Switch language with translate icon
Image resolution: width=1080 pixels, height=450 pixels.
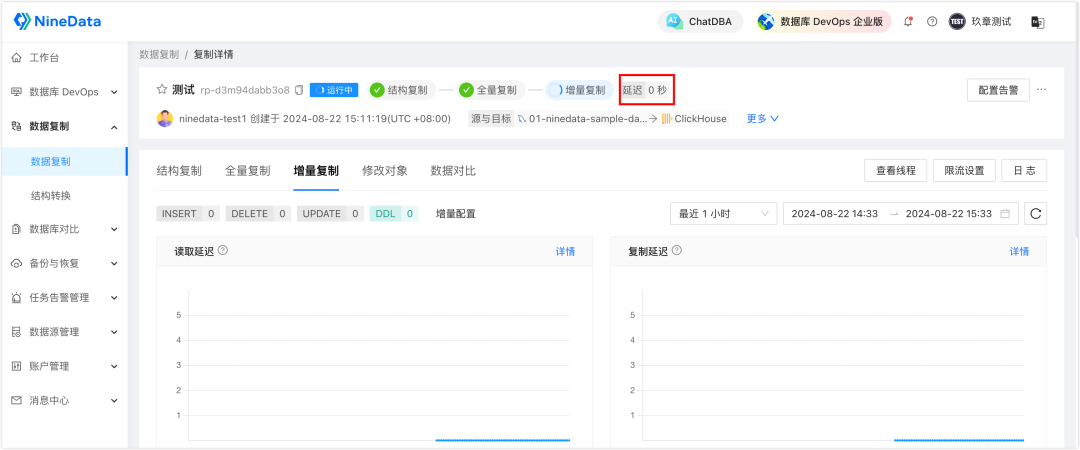(1037, 22)
